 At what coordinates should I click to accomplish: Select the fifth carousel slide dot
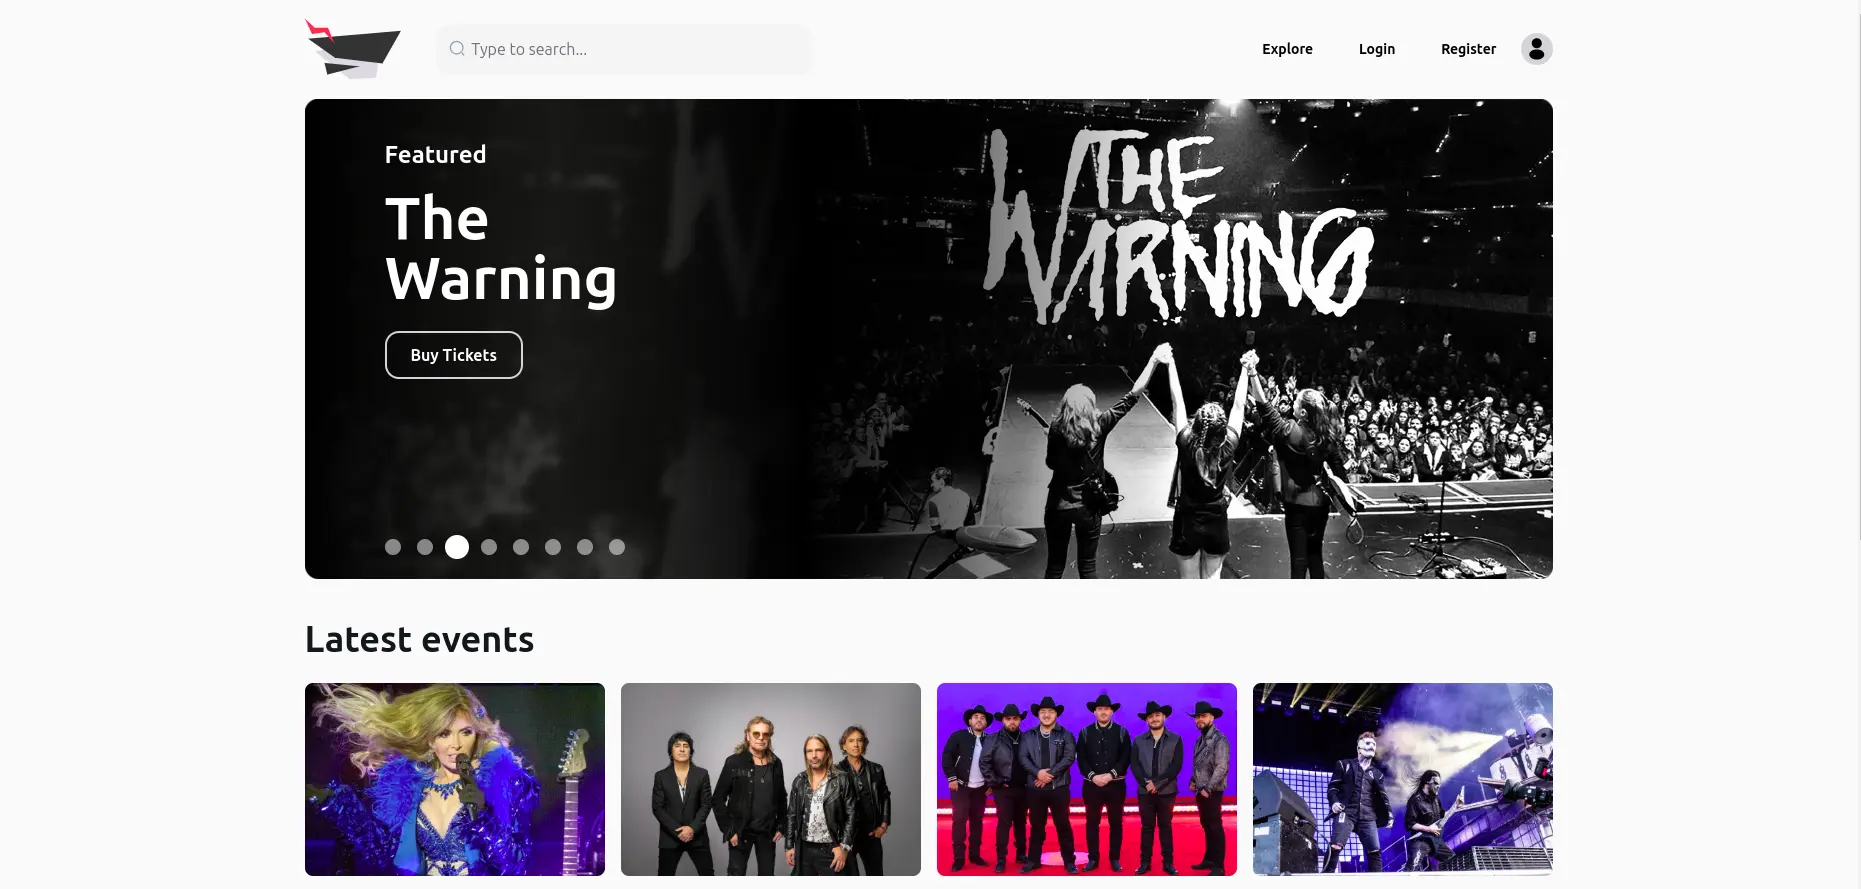click(521, 547)
